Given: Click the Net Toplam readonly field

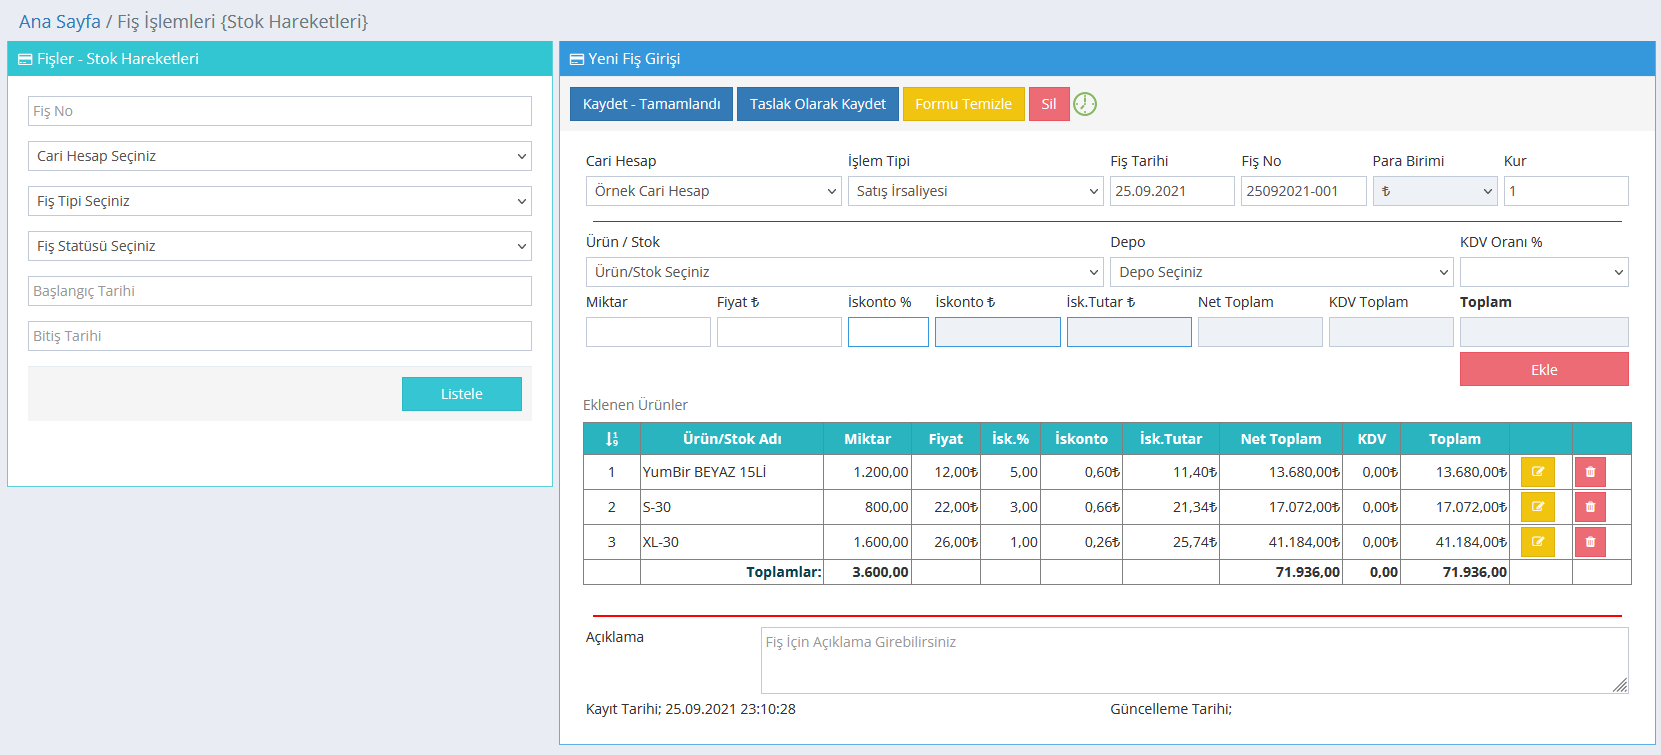Looking at the screenshot, I should pos(1260,332).
